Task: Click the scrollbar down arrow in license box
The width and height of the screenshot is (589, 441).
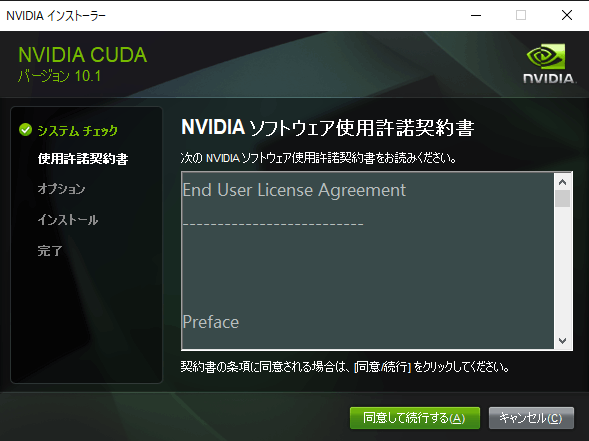Action: (x=562, y=341)
